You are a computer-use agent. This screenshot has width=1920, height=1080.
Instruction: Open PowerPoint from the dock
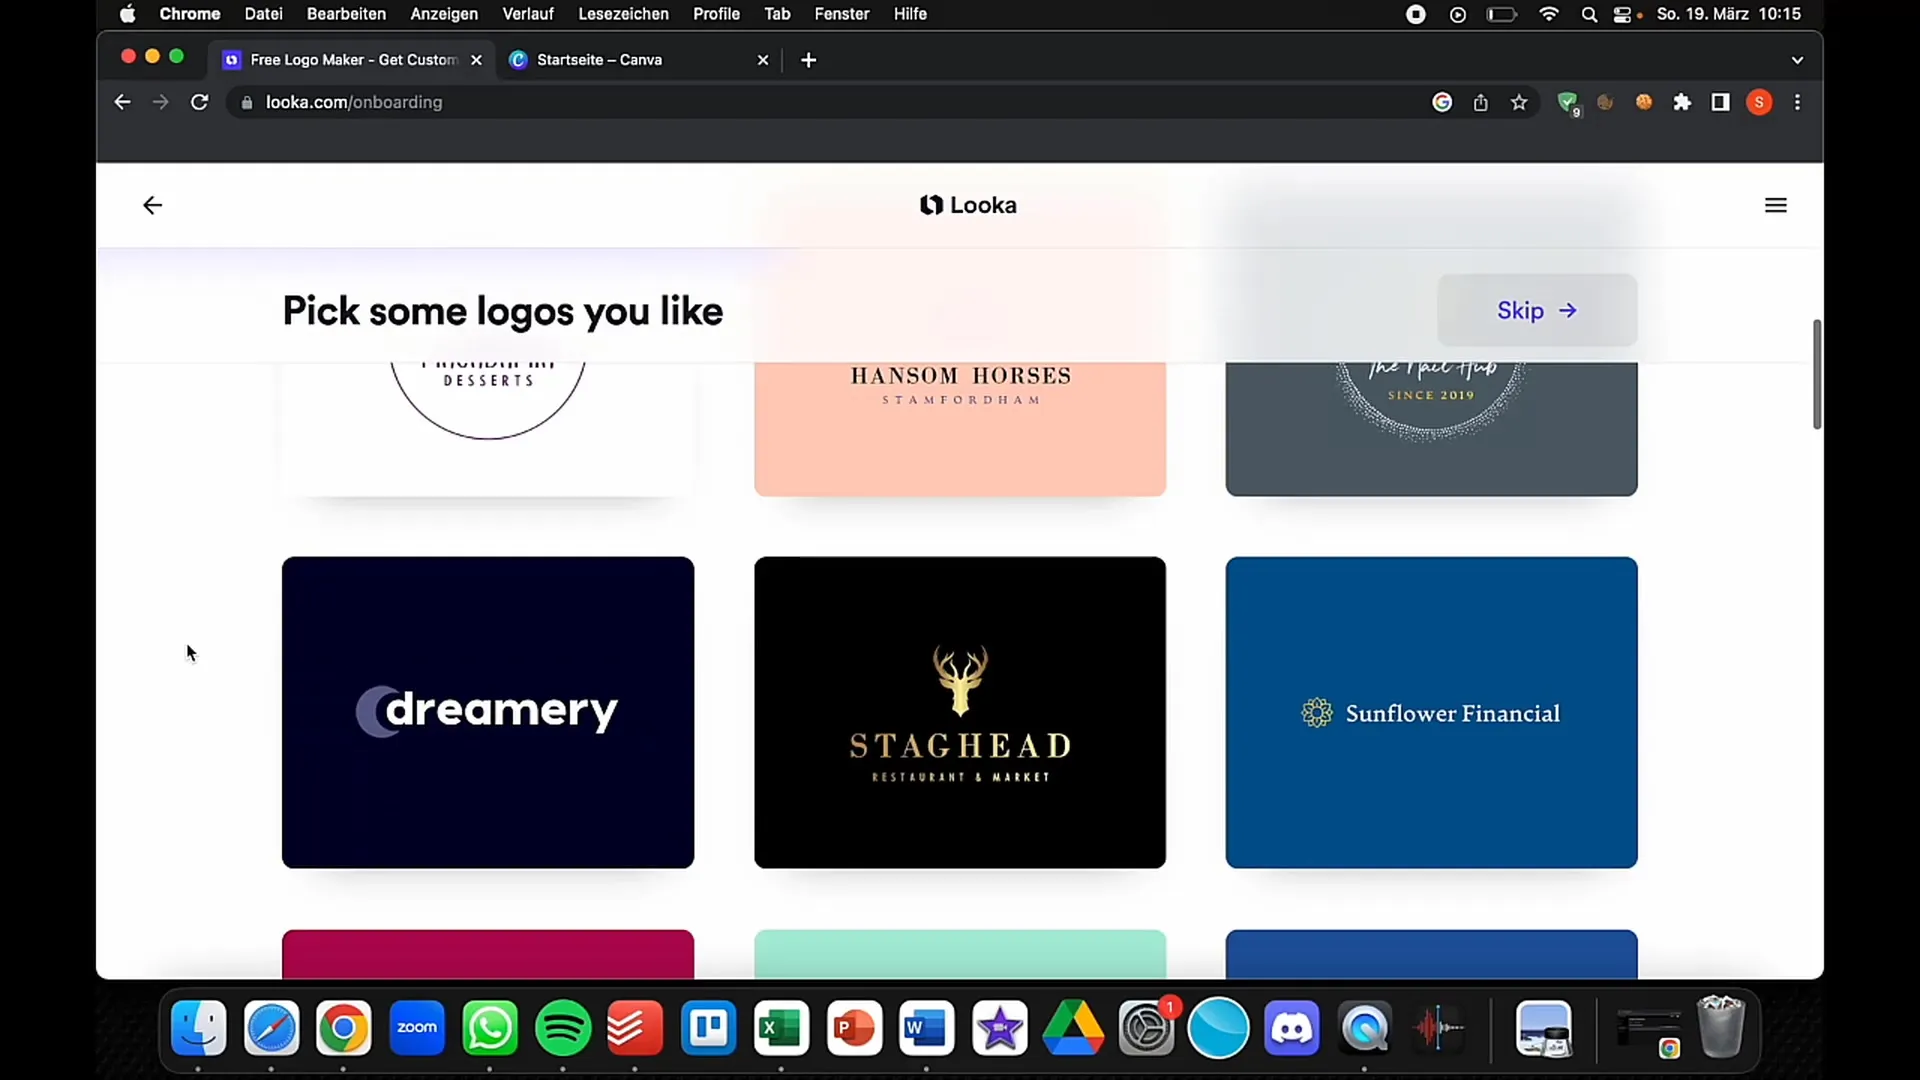tap(854, 1028)
